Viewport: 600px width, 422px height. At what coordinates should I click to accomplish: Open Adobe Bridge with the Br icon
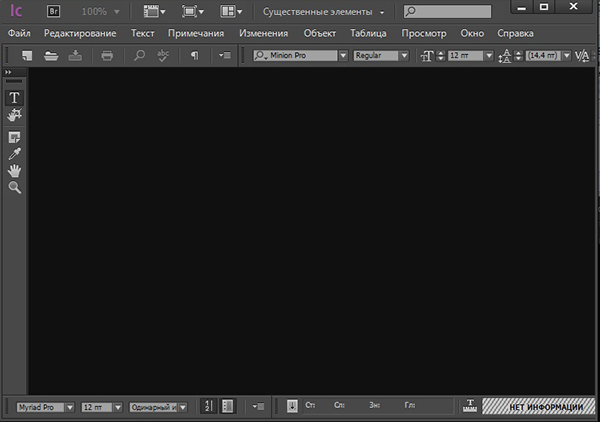[x=56, y=12]
